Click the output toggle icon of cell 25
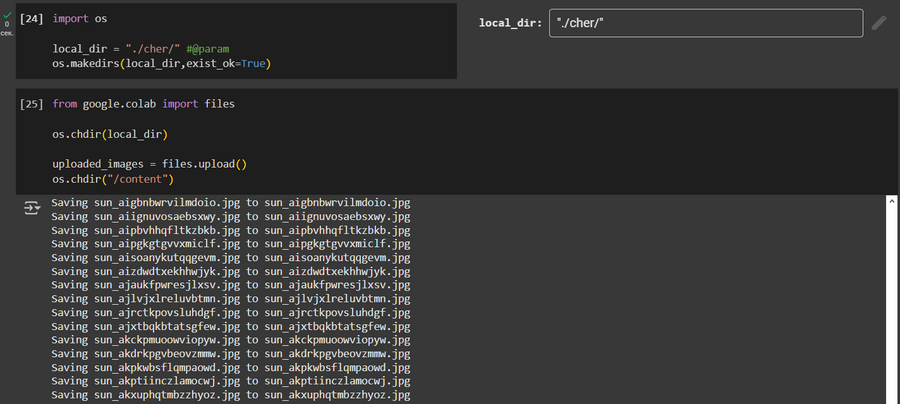This screenshot has height=404, width=900. coord(32,208)
